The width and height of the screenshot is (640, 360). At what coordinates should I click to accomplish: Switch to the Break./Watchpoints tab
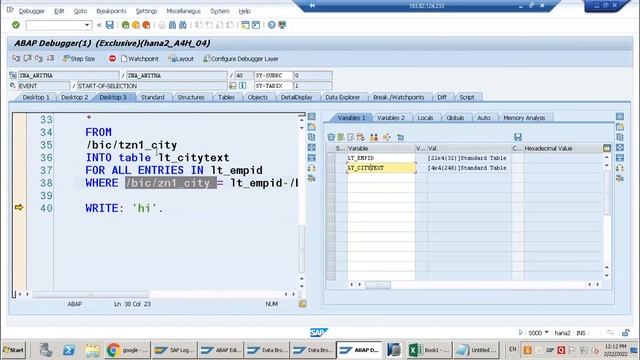(398, 97)
